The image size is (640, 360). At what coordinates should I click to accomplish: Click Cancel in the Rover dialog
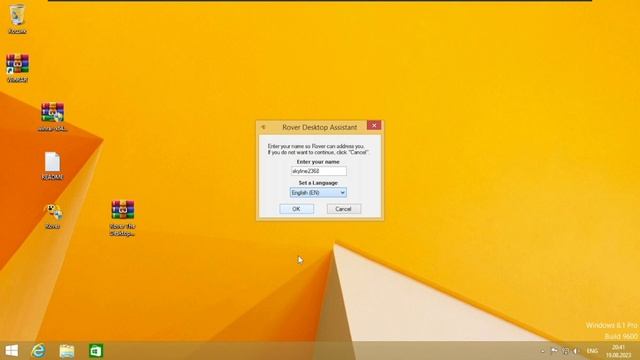coord(343,209)
